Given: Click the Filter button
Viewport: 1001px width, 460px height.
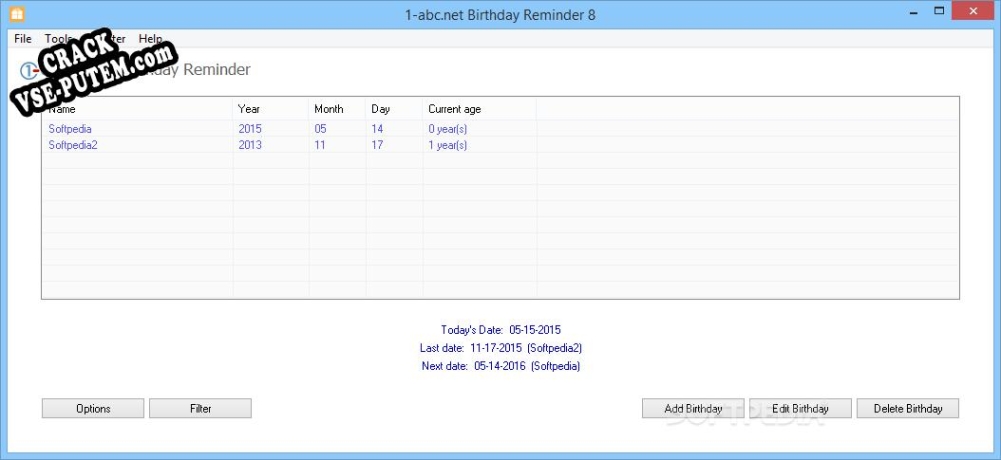Looking at the screenshot, I should pyautogui.click(x=200, y=408).
